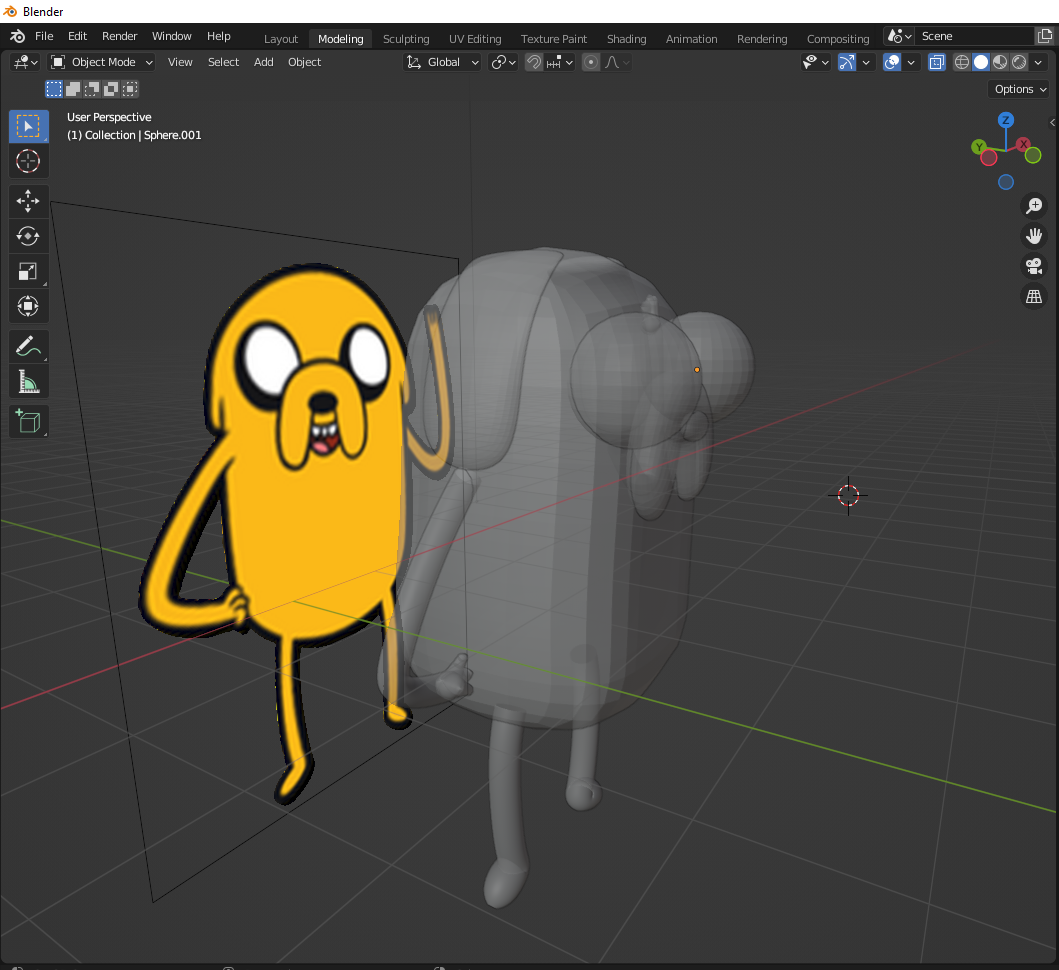This screenshot has width=1059, height=970.
Task: Toggle viewport gizmos display
Action: [x=847, y=62]
